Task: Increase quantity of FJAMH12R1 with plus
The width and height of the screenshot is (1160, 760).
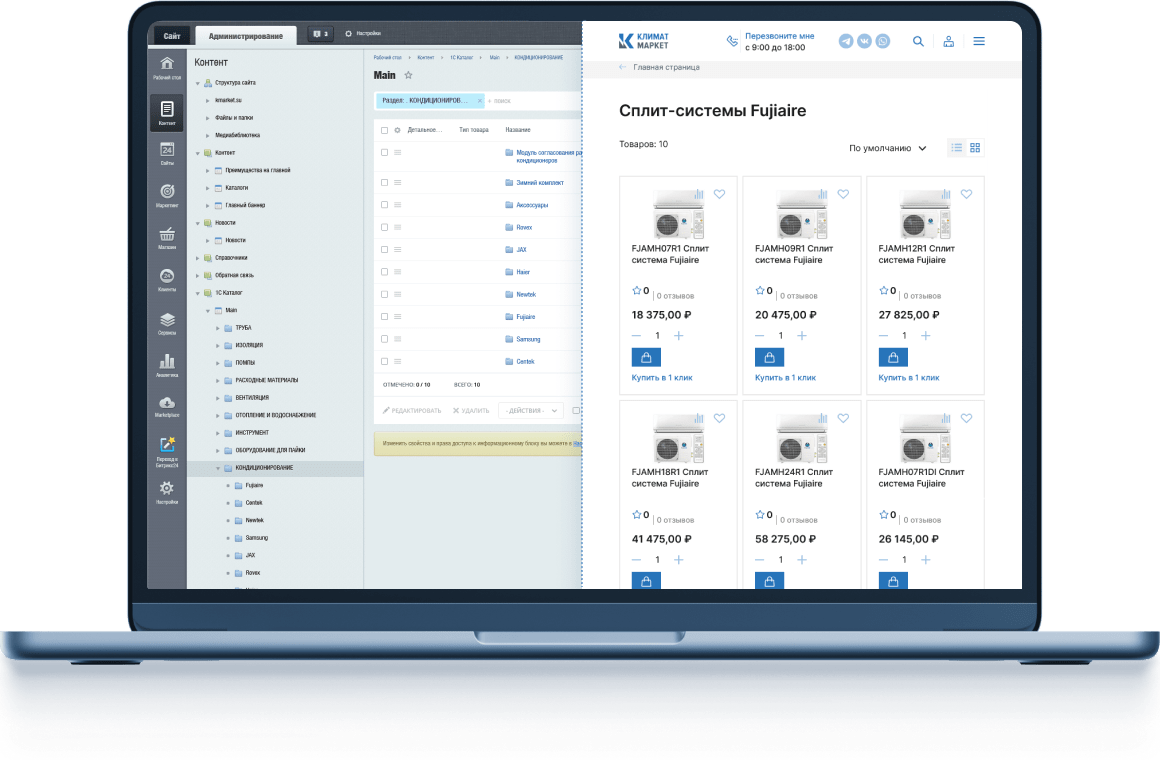Action: coord(925,336)
